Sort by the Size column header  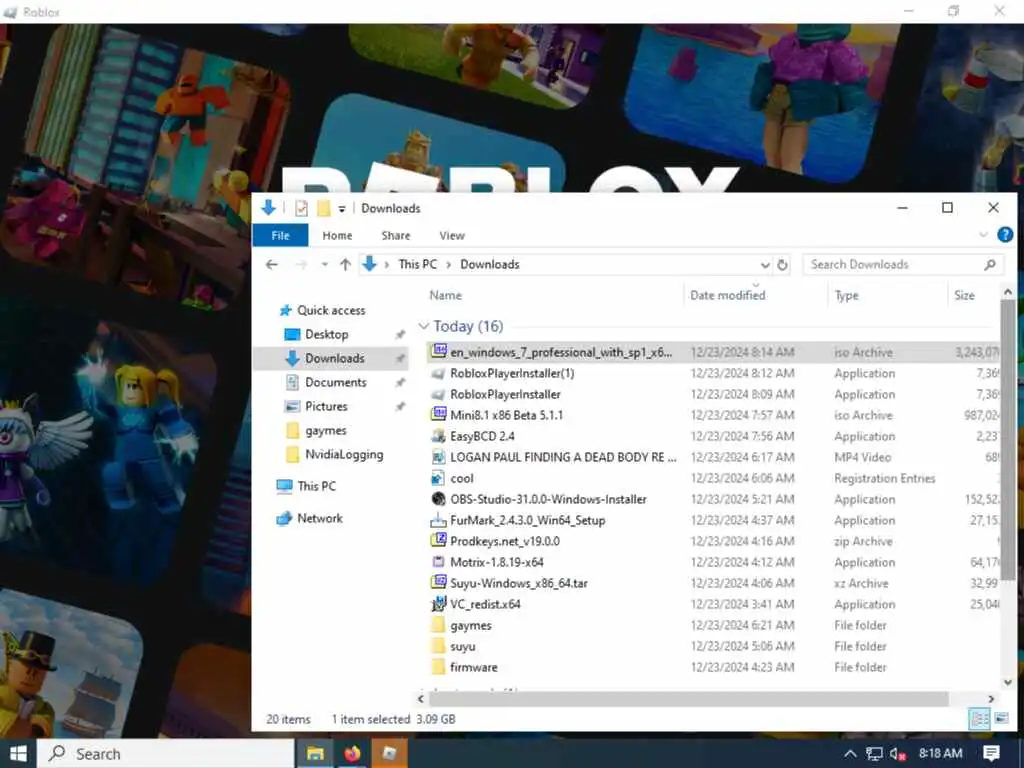click(964, 295)
